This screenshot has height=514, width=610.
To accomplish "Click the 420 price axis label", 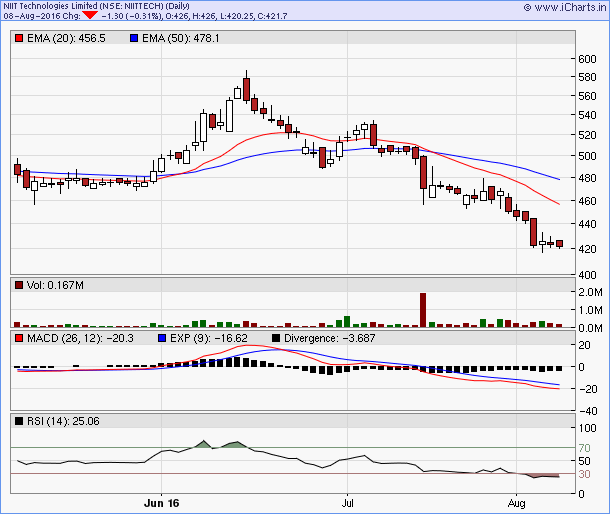I will point(587,249).
